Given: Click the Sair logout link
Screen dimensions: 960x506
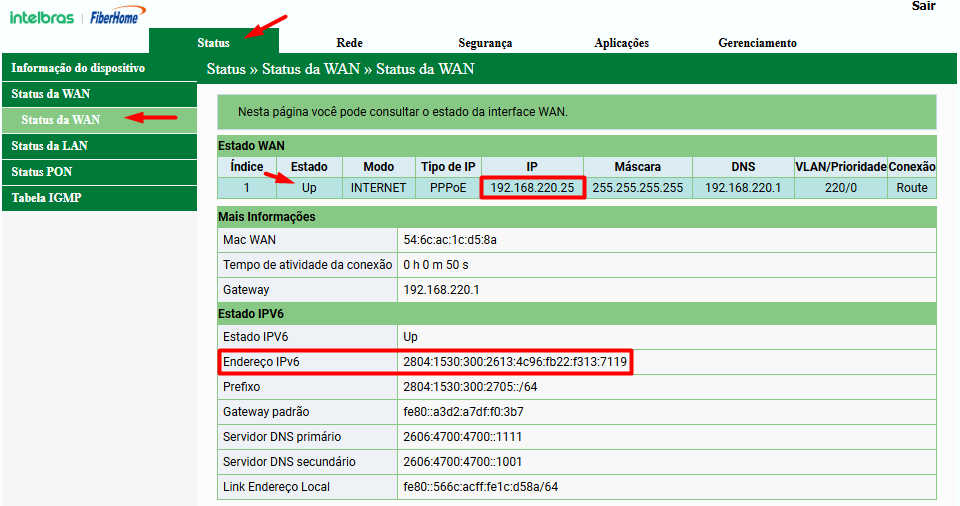Looking at the screenshot, I should [923, 6].
